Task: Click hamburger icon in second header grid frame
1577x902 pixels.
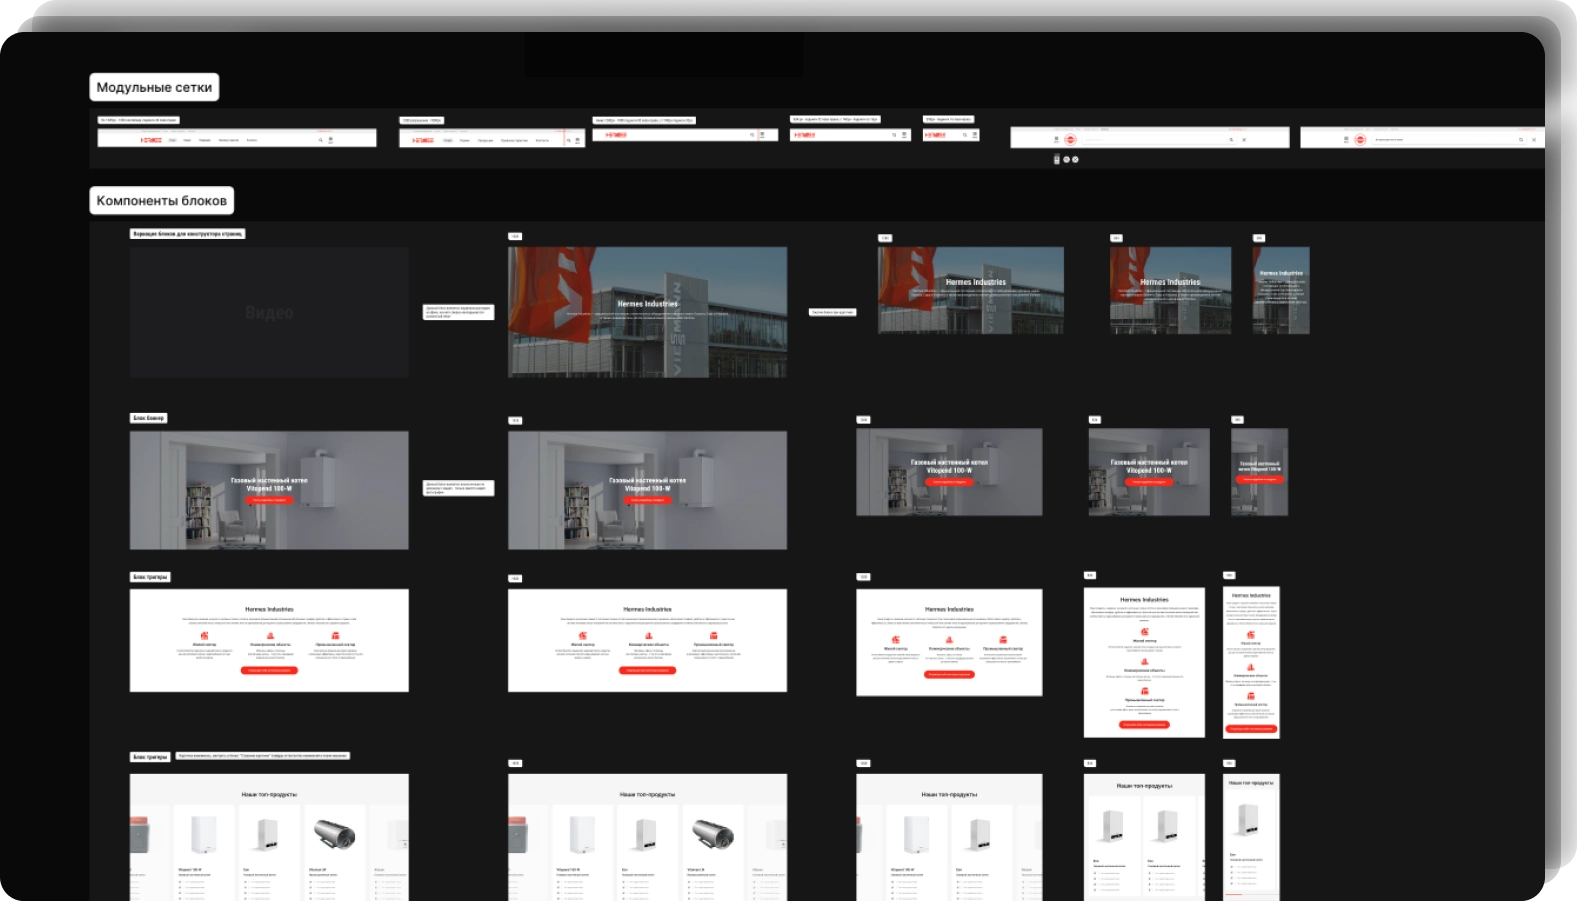Action: 577,140
